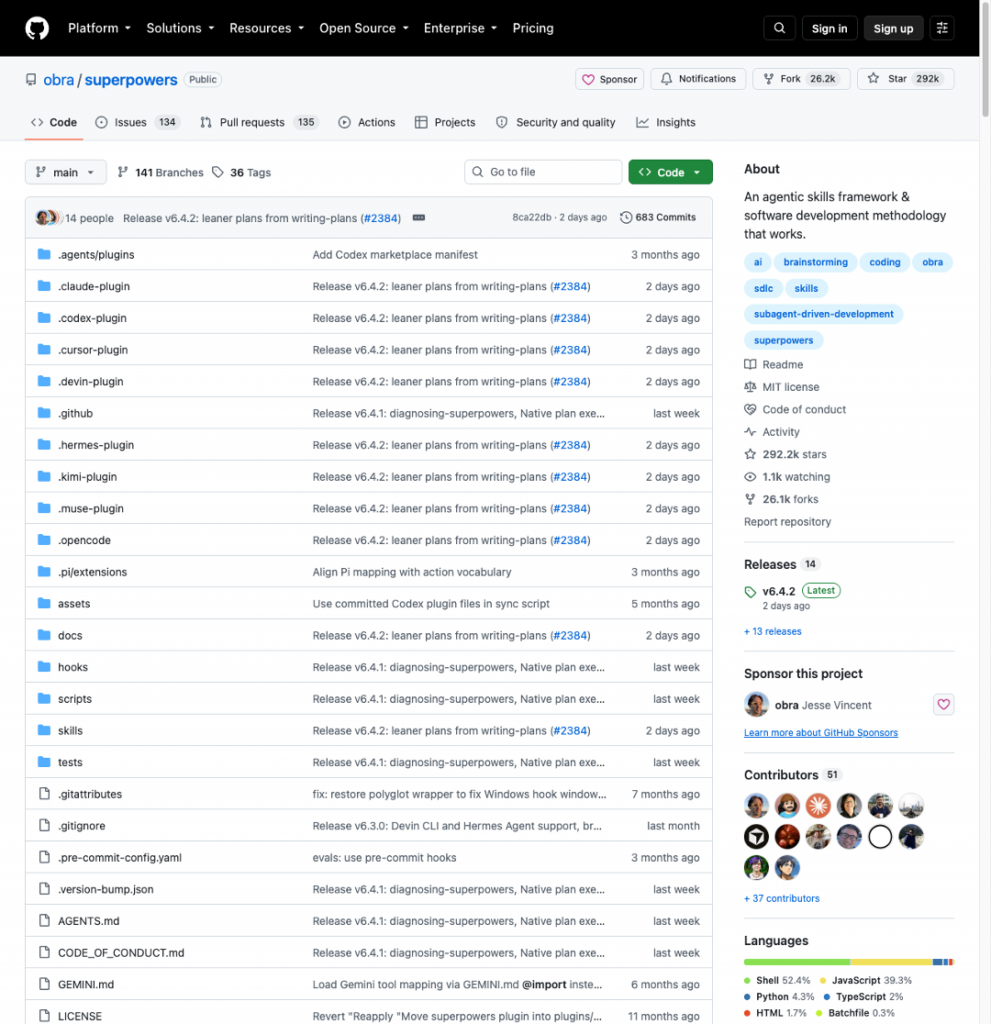The height and width of the screenshot is (1024, 991).
Task: Open the GEMINI.md file
Action: (x=86, y=984)
